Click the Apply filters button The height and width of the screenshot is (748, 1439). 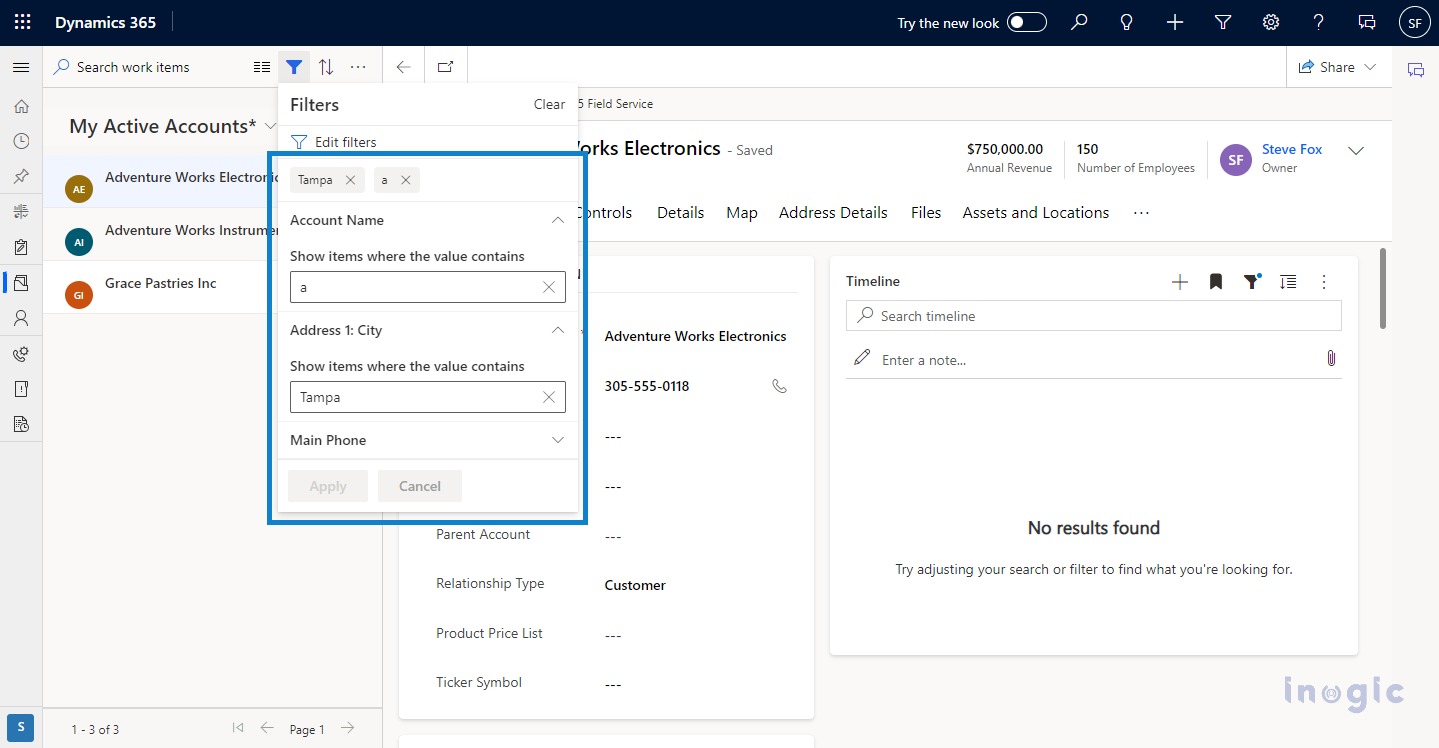point(328,486)
